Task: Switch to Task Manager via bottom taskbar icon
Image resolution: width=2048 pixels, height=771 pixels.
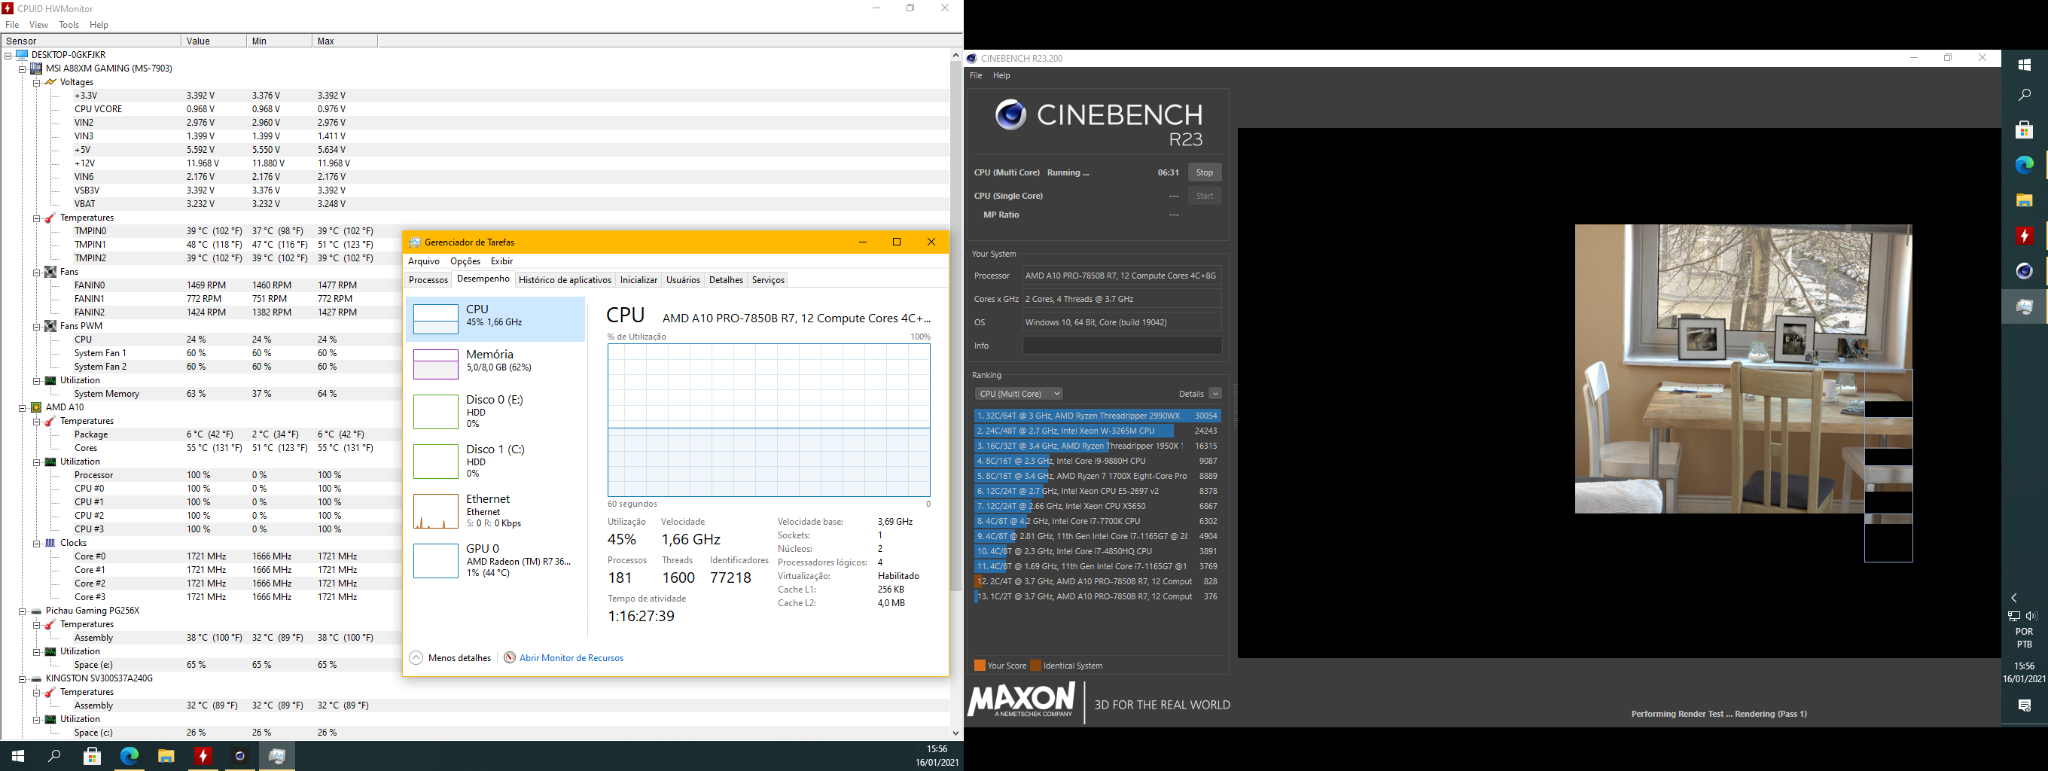Action: click(277, 756)
